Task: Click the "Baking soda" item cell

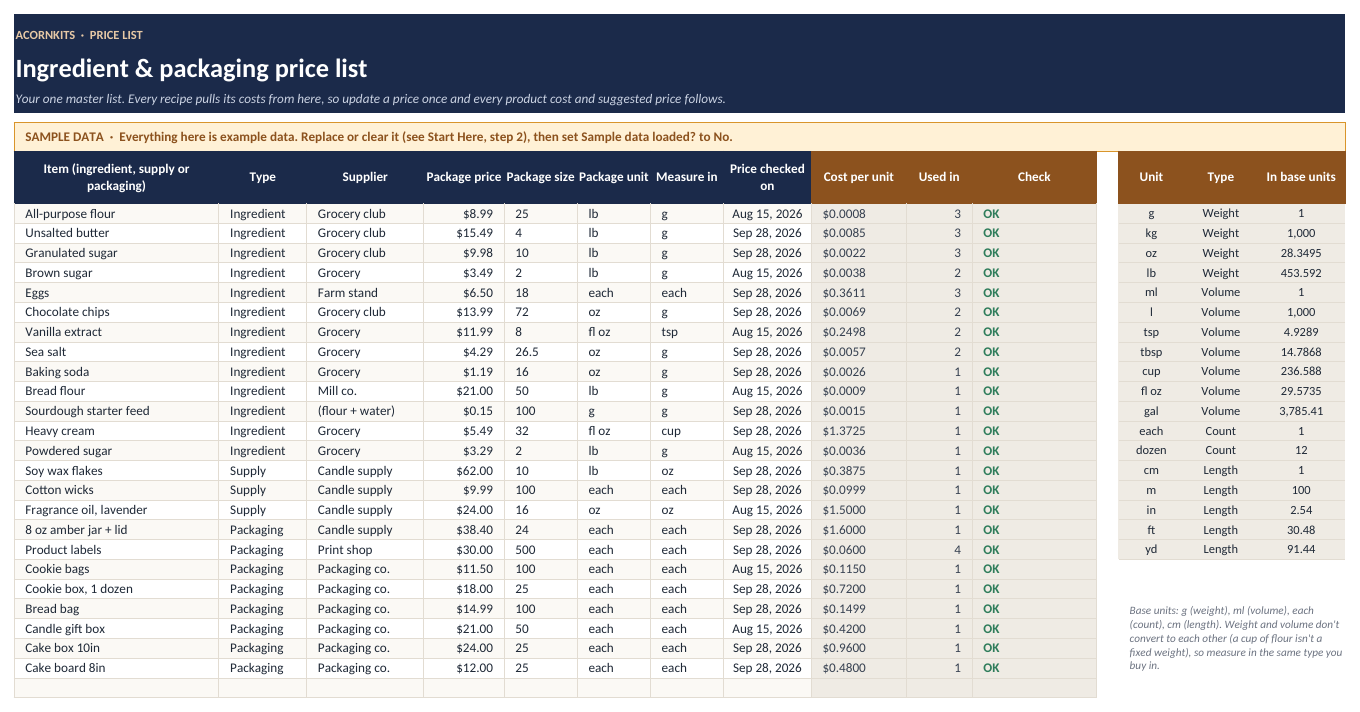Action: 116,372
